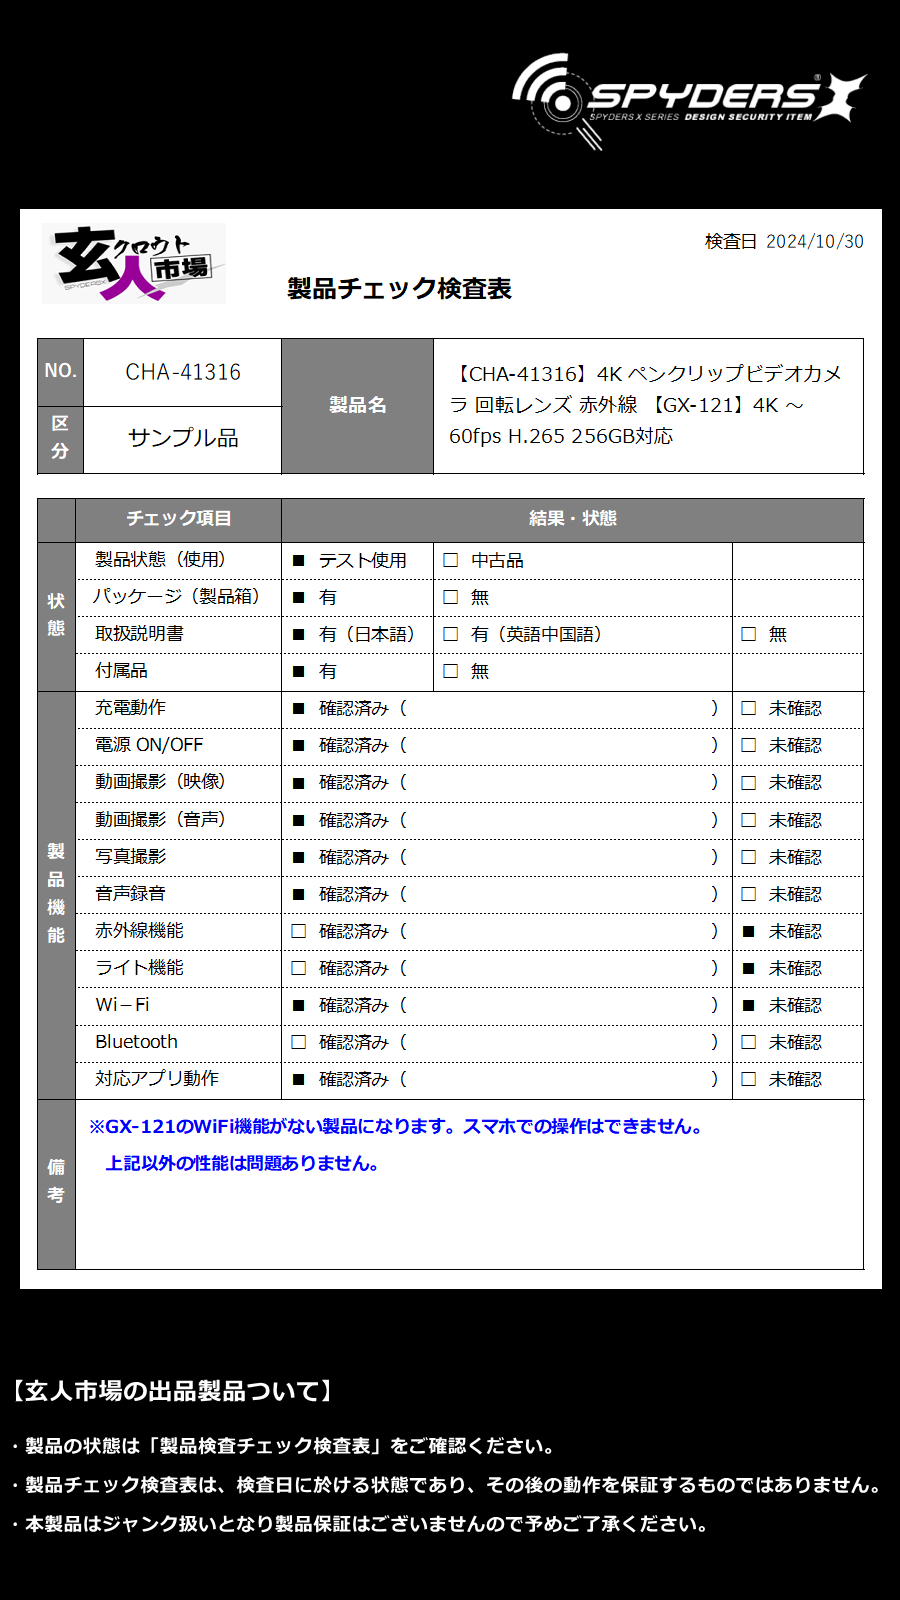
Task: Toggle 確認済み checkbox for 充電動作
Action: coord(298,709)
